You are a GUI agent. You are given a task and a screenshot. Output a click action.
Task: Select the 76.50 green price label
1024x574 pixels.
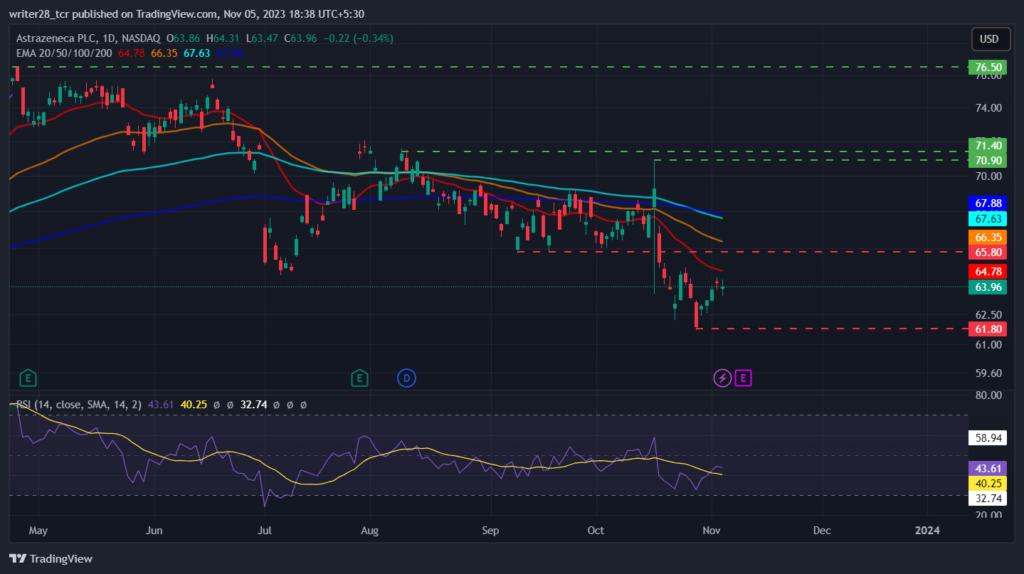[x=987, y=67]
